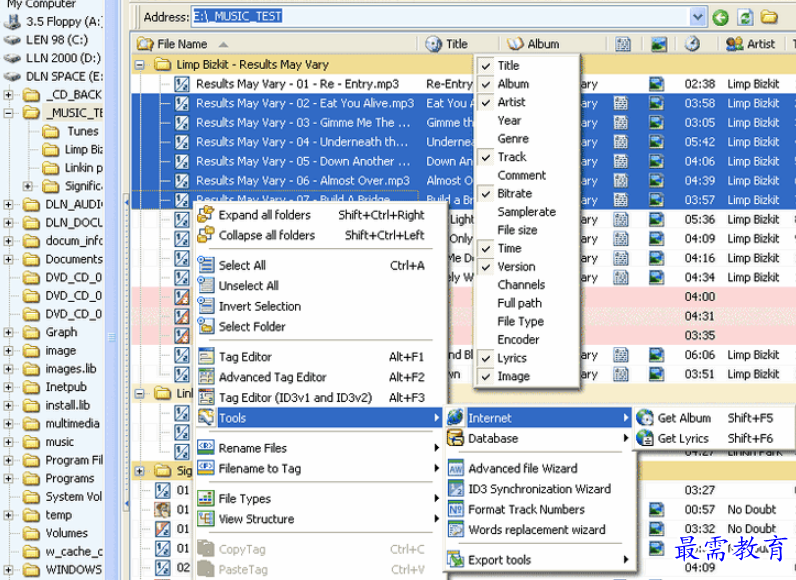Select the Tunes folder in tree
796x580 pixels.
coord(83,131)
